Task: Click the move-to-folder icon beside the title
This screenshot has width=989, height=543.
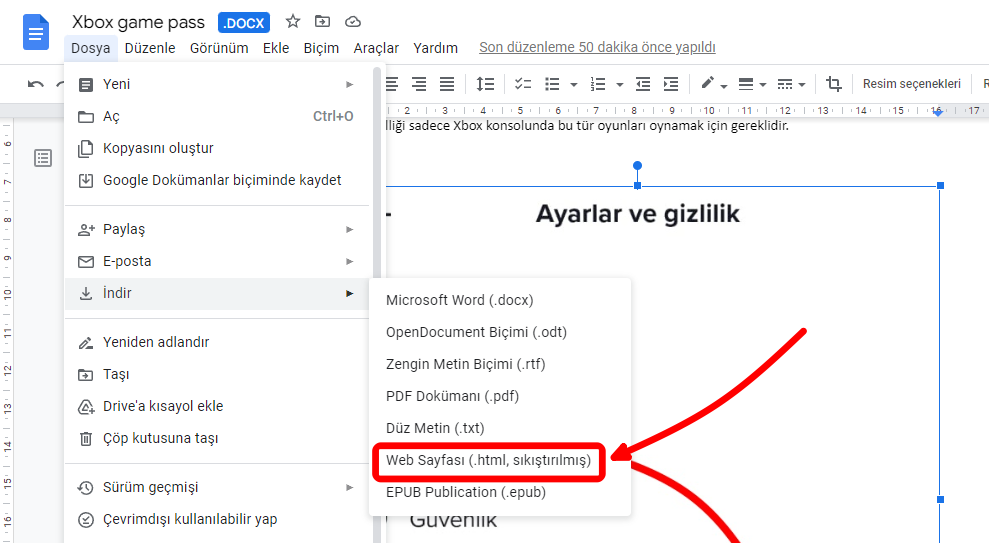Action: [x=322, y=21]
